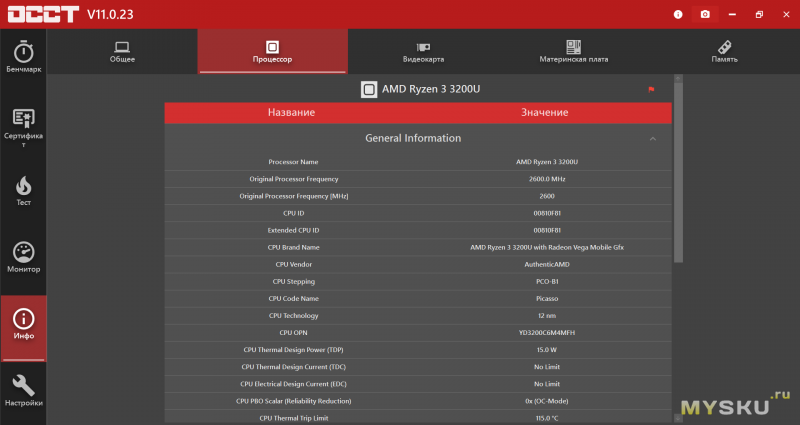The image size is (800, 425).
Task: Click the 12 nm technology value
Action: (547, 316)
